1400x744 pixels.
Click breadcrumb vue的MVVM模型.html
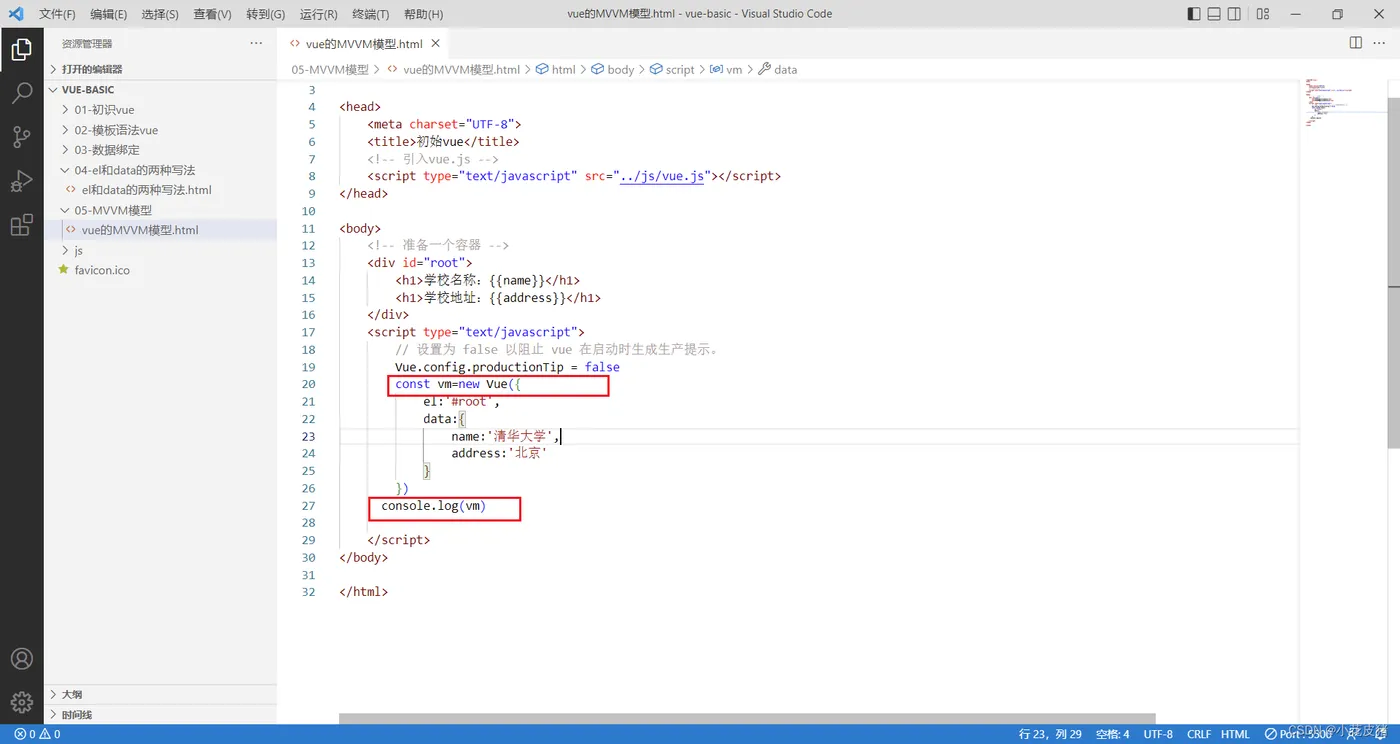[453, 70]
